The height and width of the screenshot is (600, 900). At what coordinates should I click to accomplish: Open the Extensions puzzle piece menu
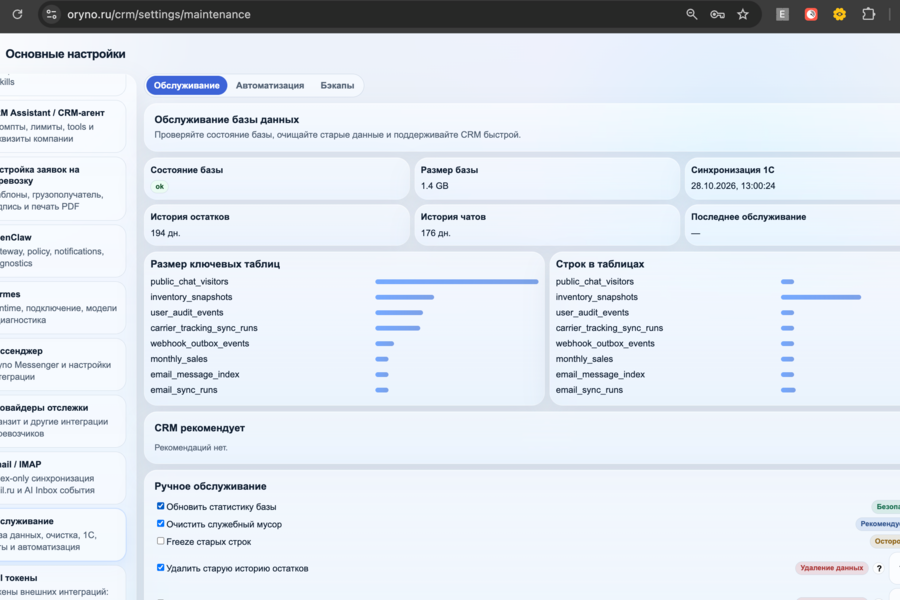coord(868,14)
